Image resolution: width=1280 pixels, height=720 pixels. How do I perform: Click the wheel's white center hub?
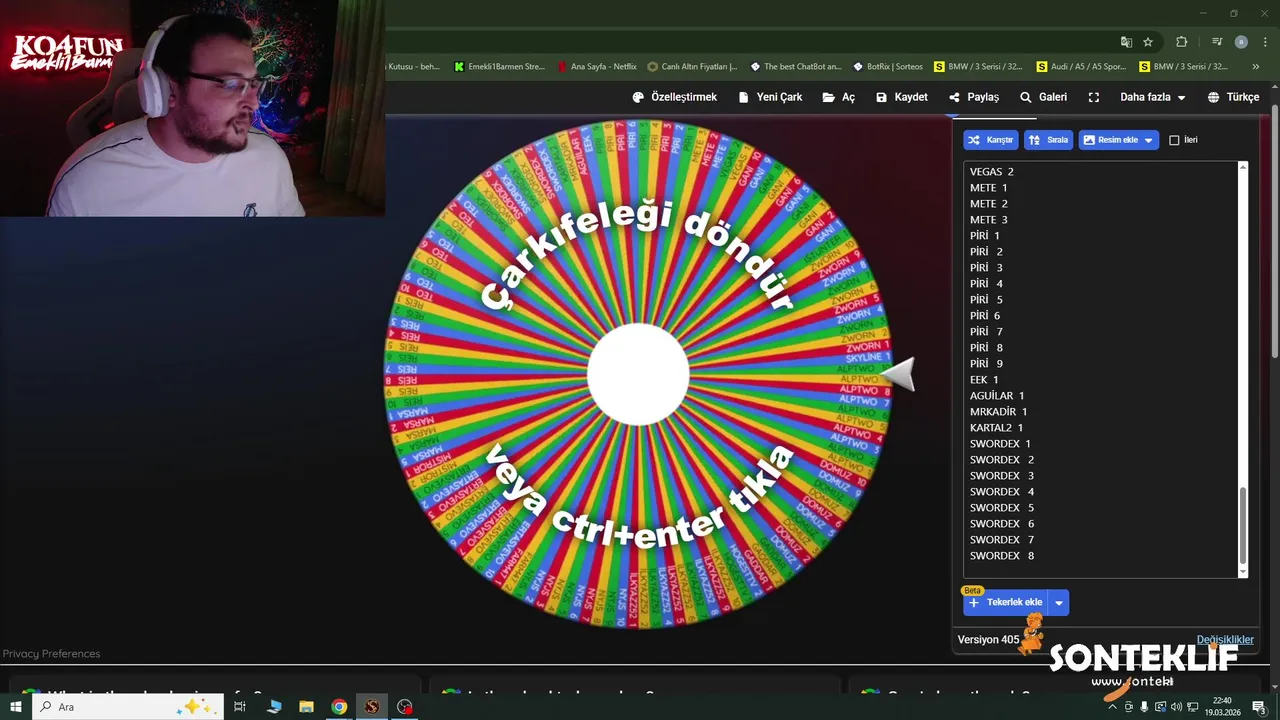point(638,374)
